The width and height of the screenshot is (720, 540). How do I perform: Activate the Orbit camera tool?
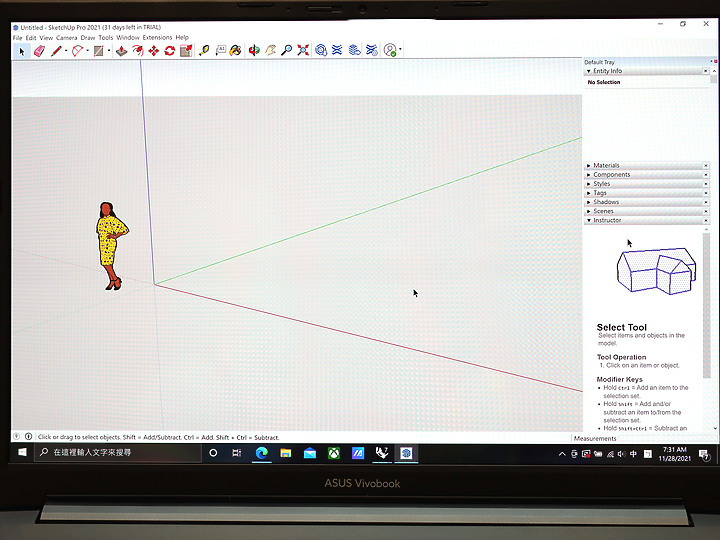click(254, 50)
